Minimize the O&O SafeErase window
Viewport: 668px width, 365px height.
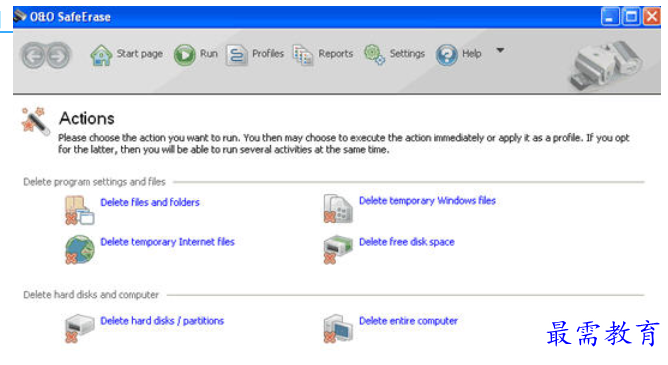(610, 17)
